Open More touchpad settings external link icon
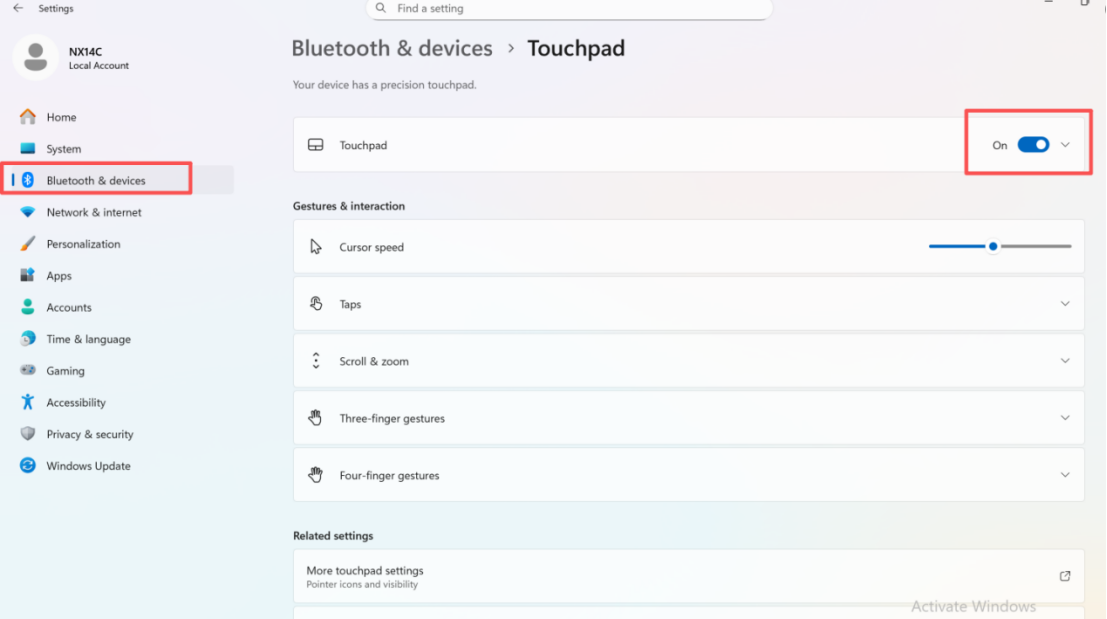1107x619 pixels. (x=1065, y=576)
